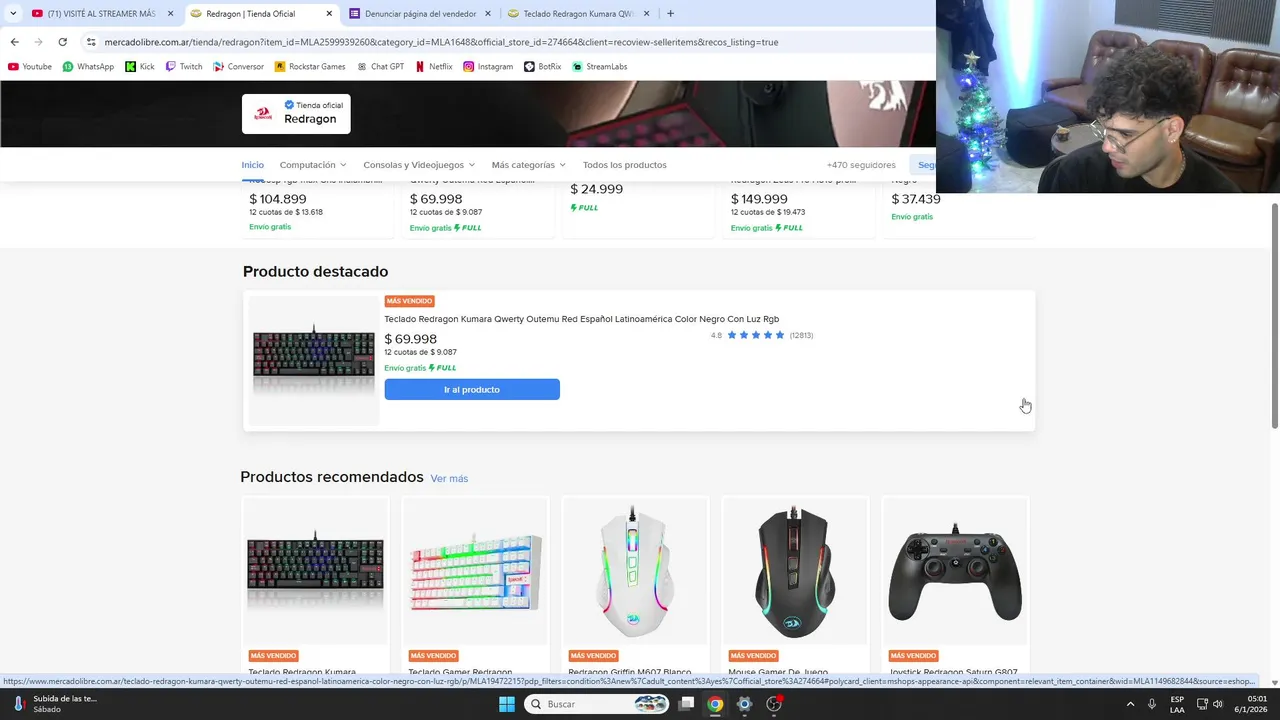
Task: Open the white Redragon keyboard thumbnail
Action: click(x=475, y=570)
